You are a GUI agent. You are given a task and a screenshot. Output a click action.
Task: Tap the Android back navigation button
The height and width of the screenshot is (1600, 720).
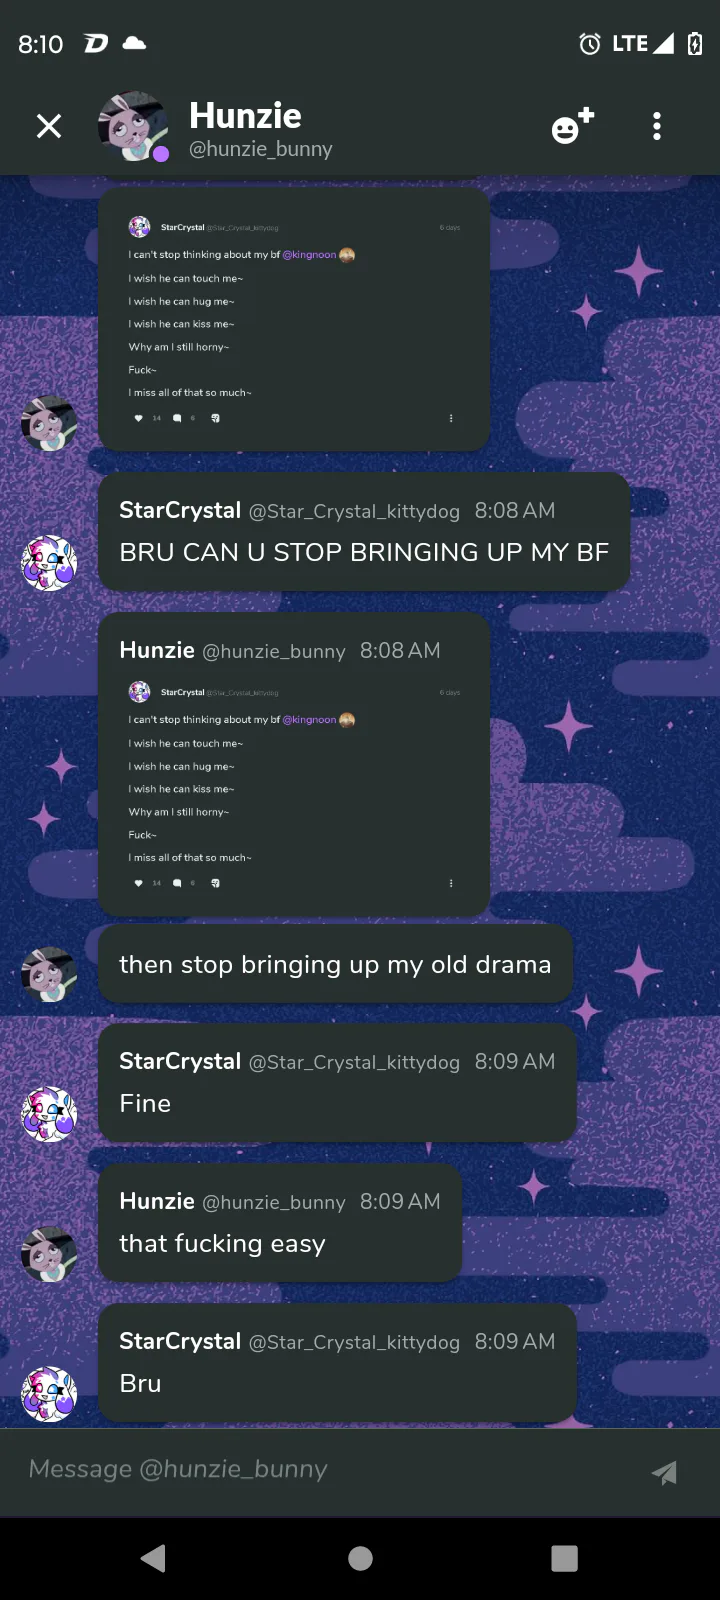[153, 1557]
